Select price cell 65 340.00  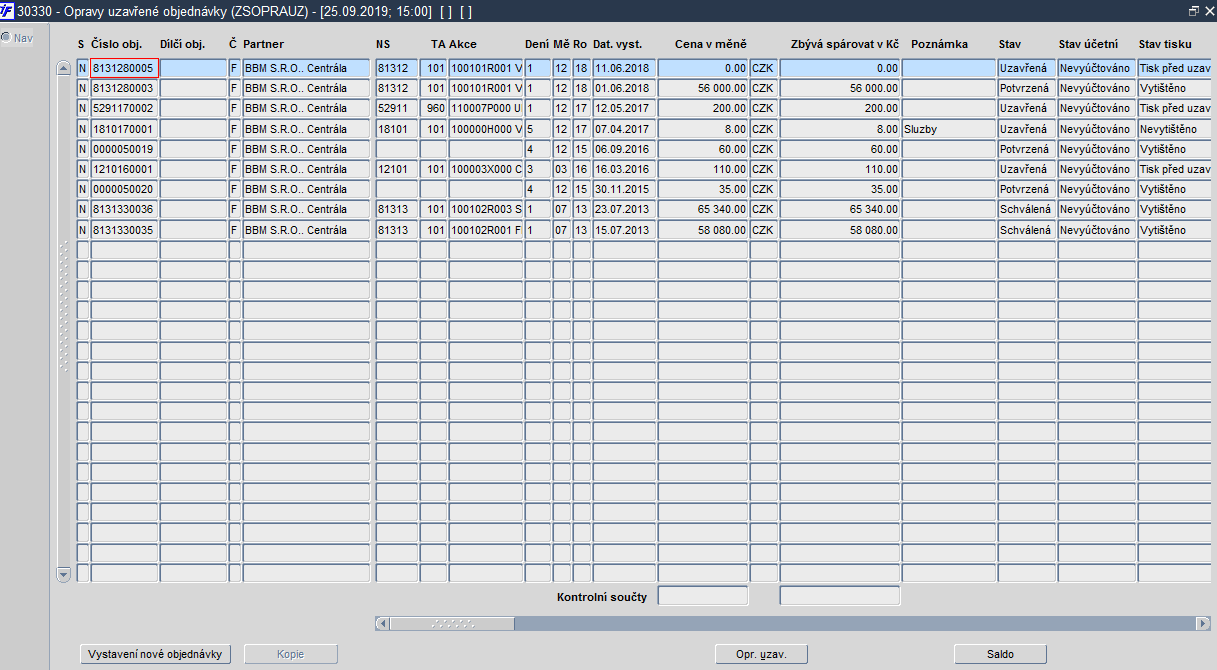click(703, 210)
